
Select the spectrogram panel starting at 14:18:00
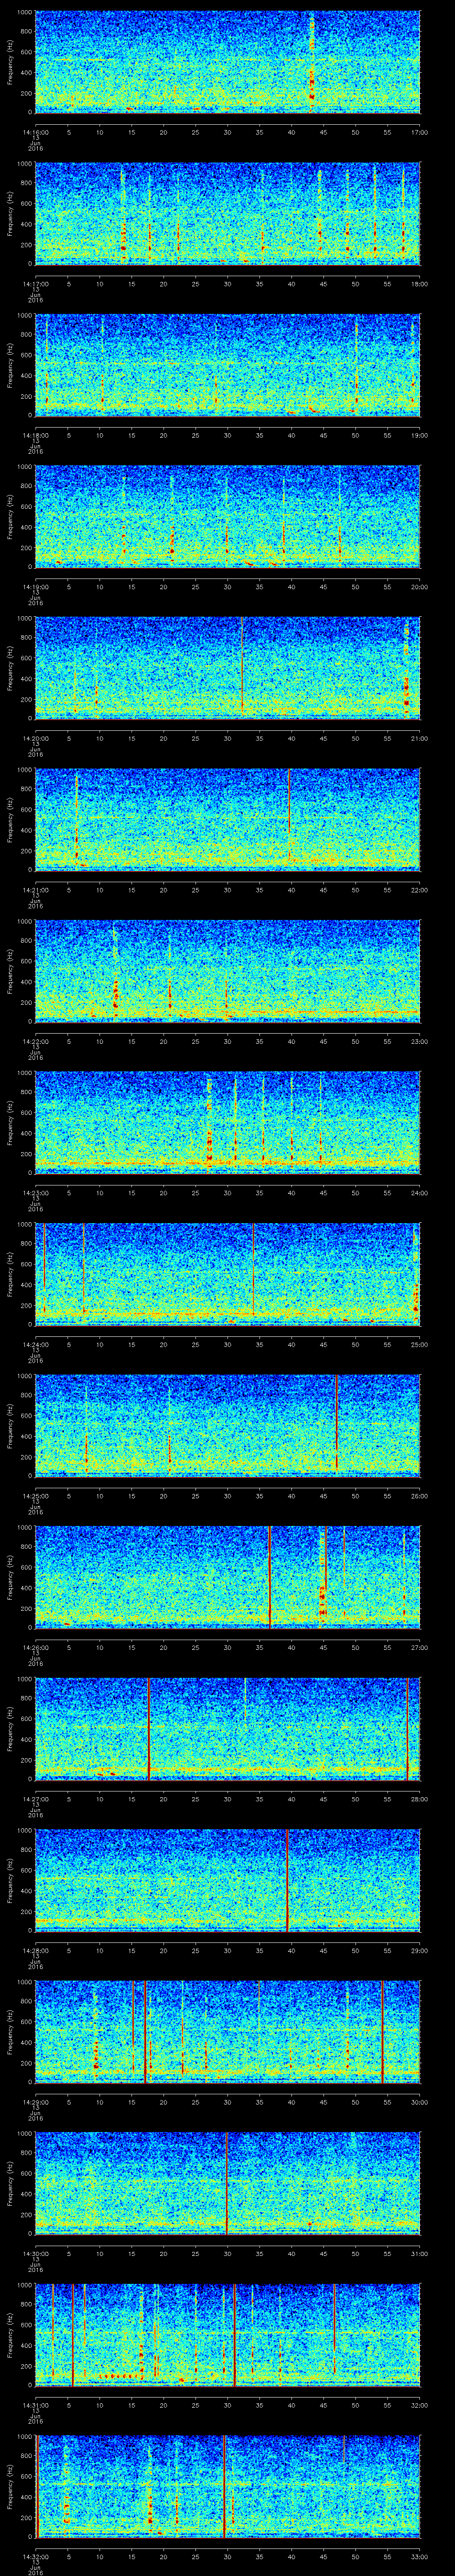click(x=227, y=364)
